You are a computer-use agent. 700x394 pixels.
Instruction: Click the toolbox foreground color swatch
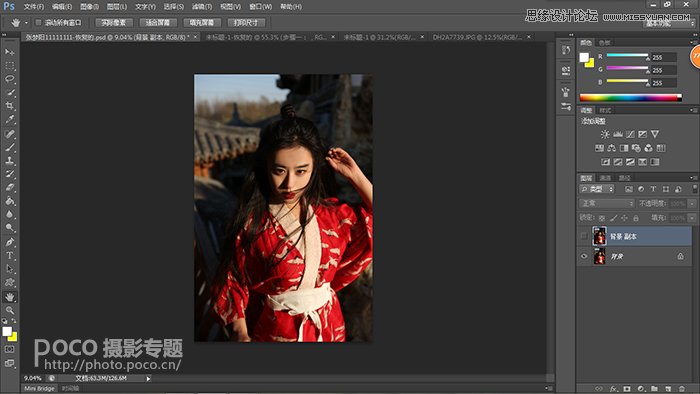(x=7, y=332)
